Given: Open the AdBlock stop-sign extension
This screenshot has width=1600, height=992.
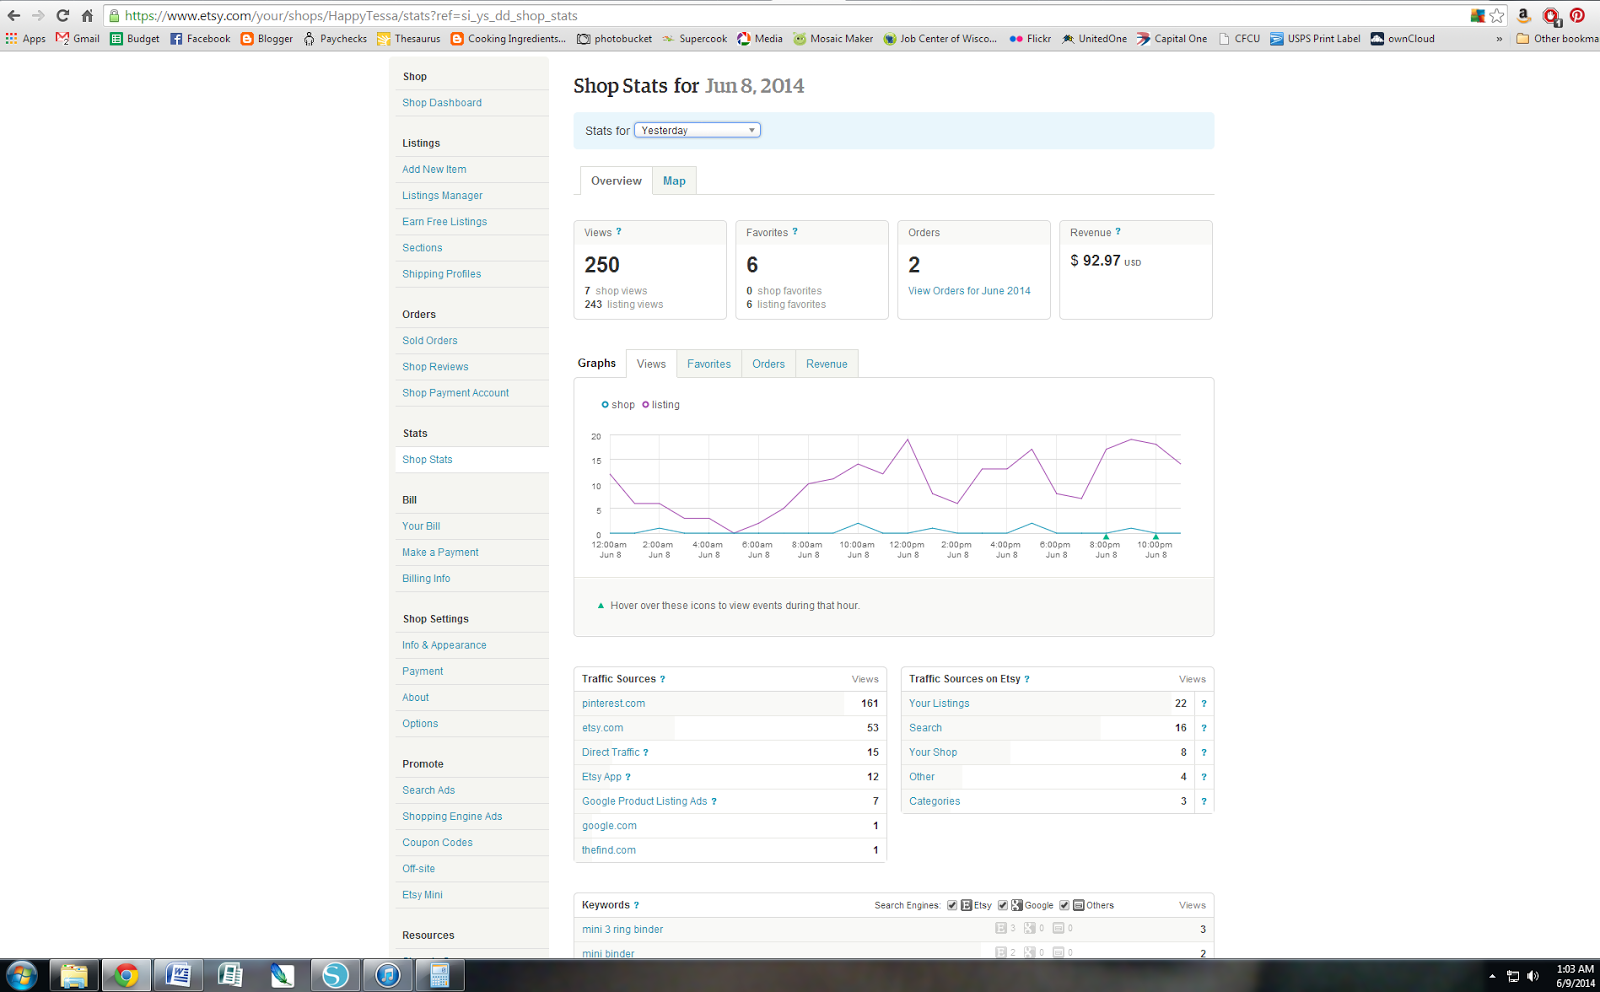Looking at the screenshot, I should pyautogui.click(x=1551, y=16).
